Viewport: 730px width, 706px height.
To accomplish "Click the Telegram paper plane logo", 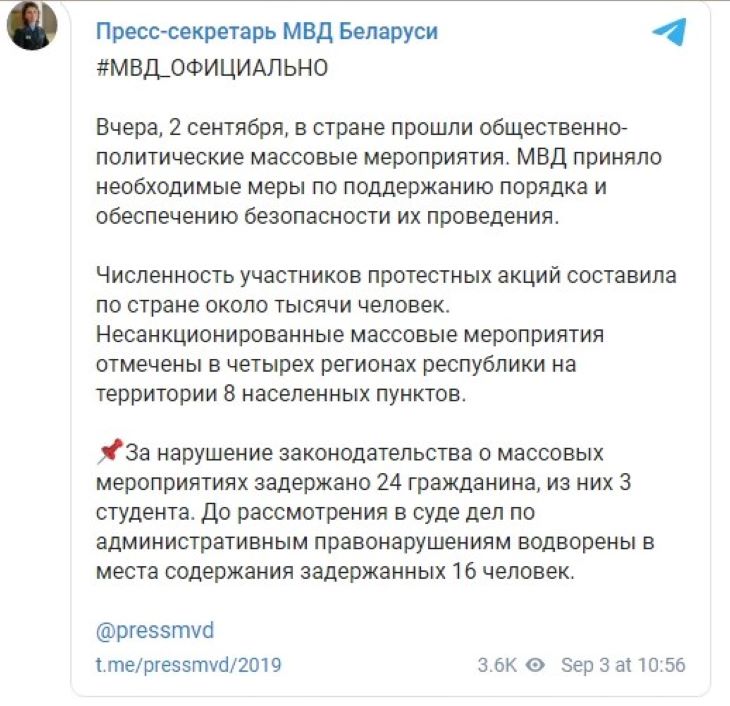I will (669, 32).
